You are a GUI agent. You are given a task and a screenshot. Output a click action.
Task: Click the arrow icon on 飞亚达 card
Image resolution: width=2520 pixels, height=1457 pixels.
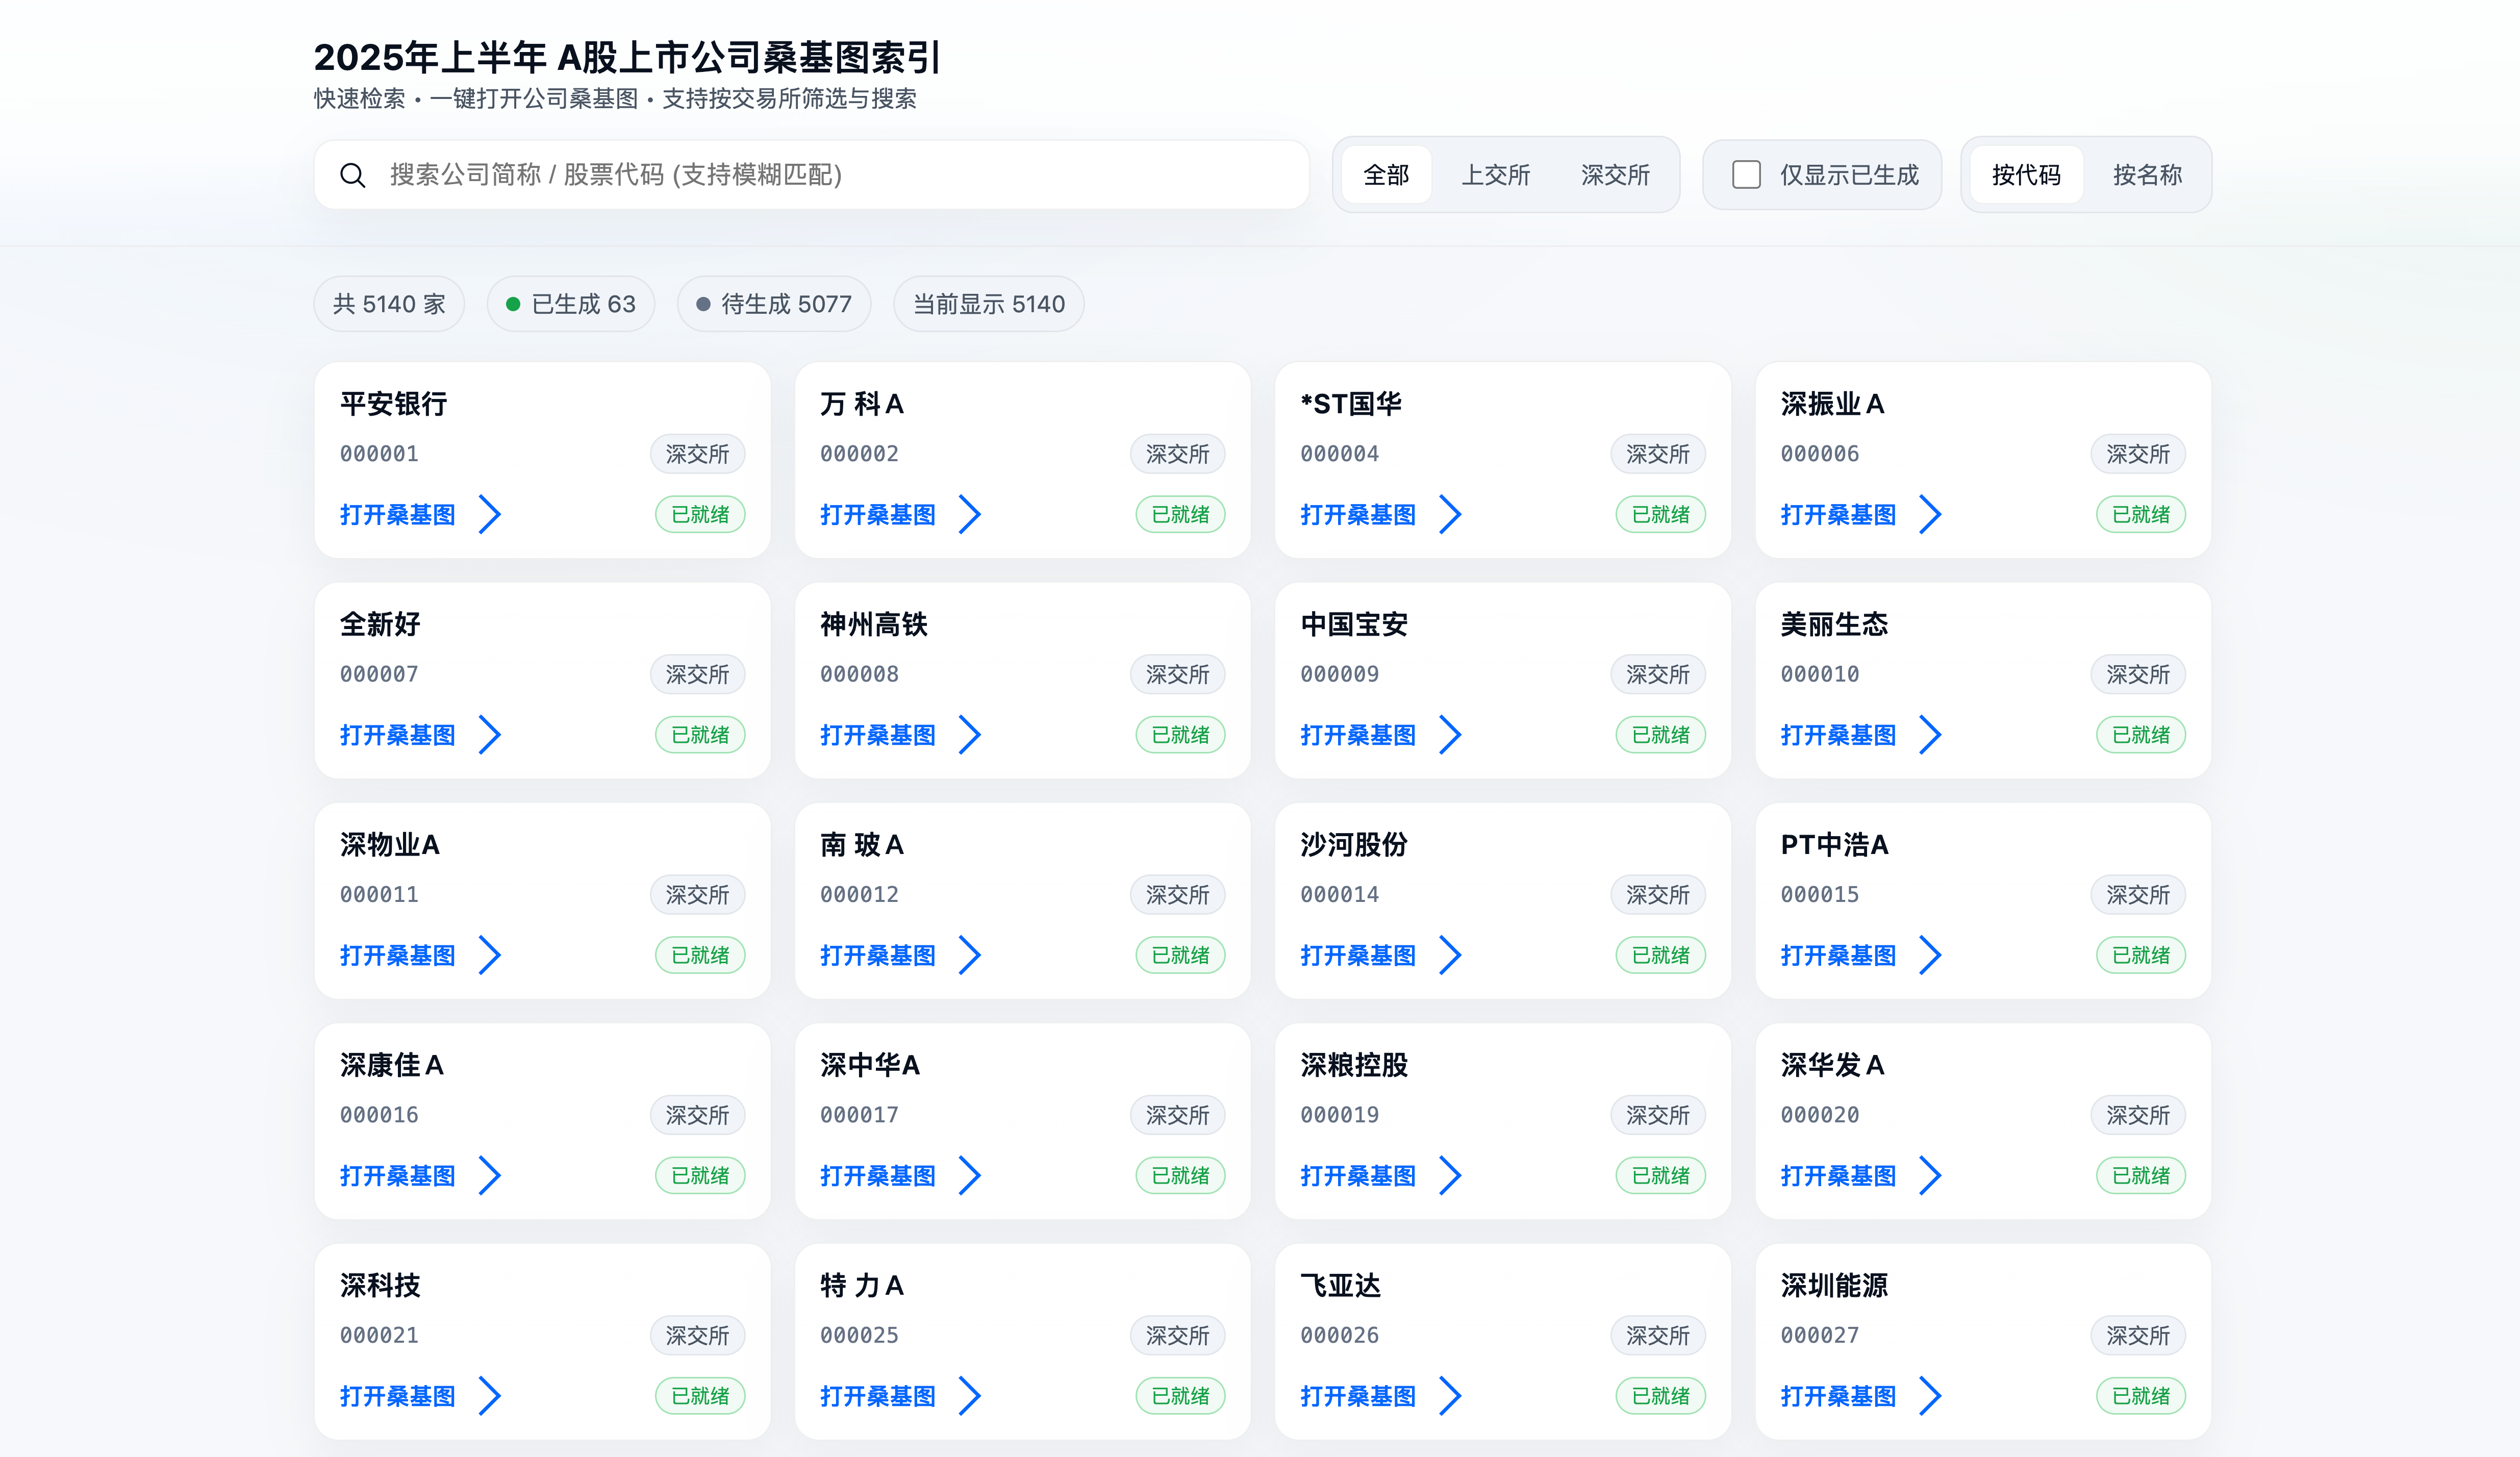click(1451, 1395)
